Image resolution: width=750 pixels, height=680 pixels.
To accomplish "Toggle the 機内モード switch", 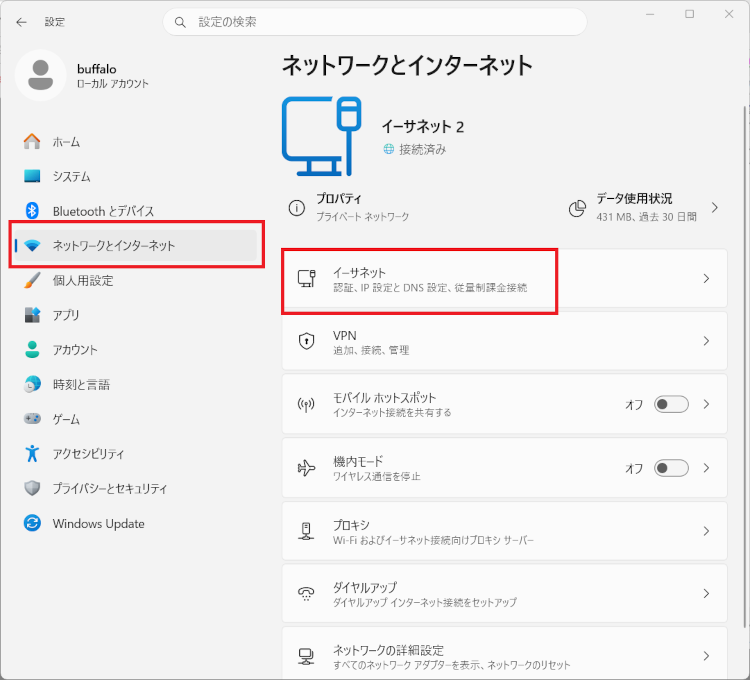I will pos(671,468).
